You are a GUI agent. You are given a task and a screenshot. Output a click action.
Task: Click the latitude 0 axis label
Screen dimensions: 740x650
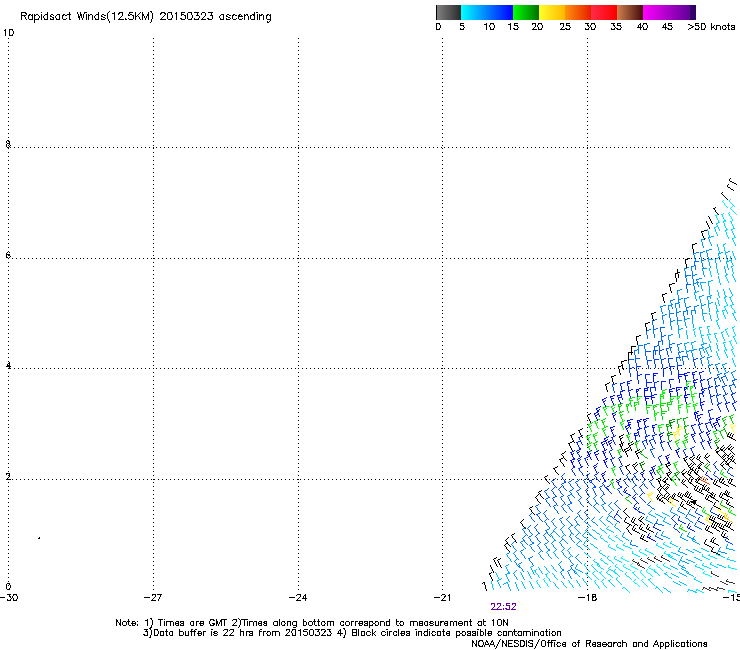(8, 587)
